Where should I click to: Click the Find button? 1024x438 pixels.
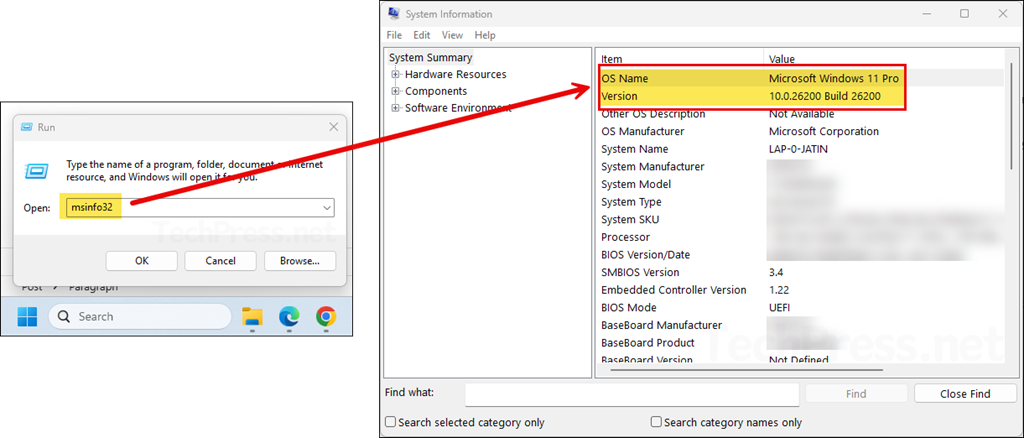click(856, 394)
